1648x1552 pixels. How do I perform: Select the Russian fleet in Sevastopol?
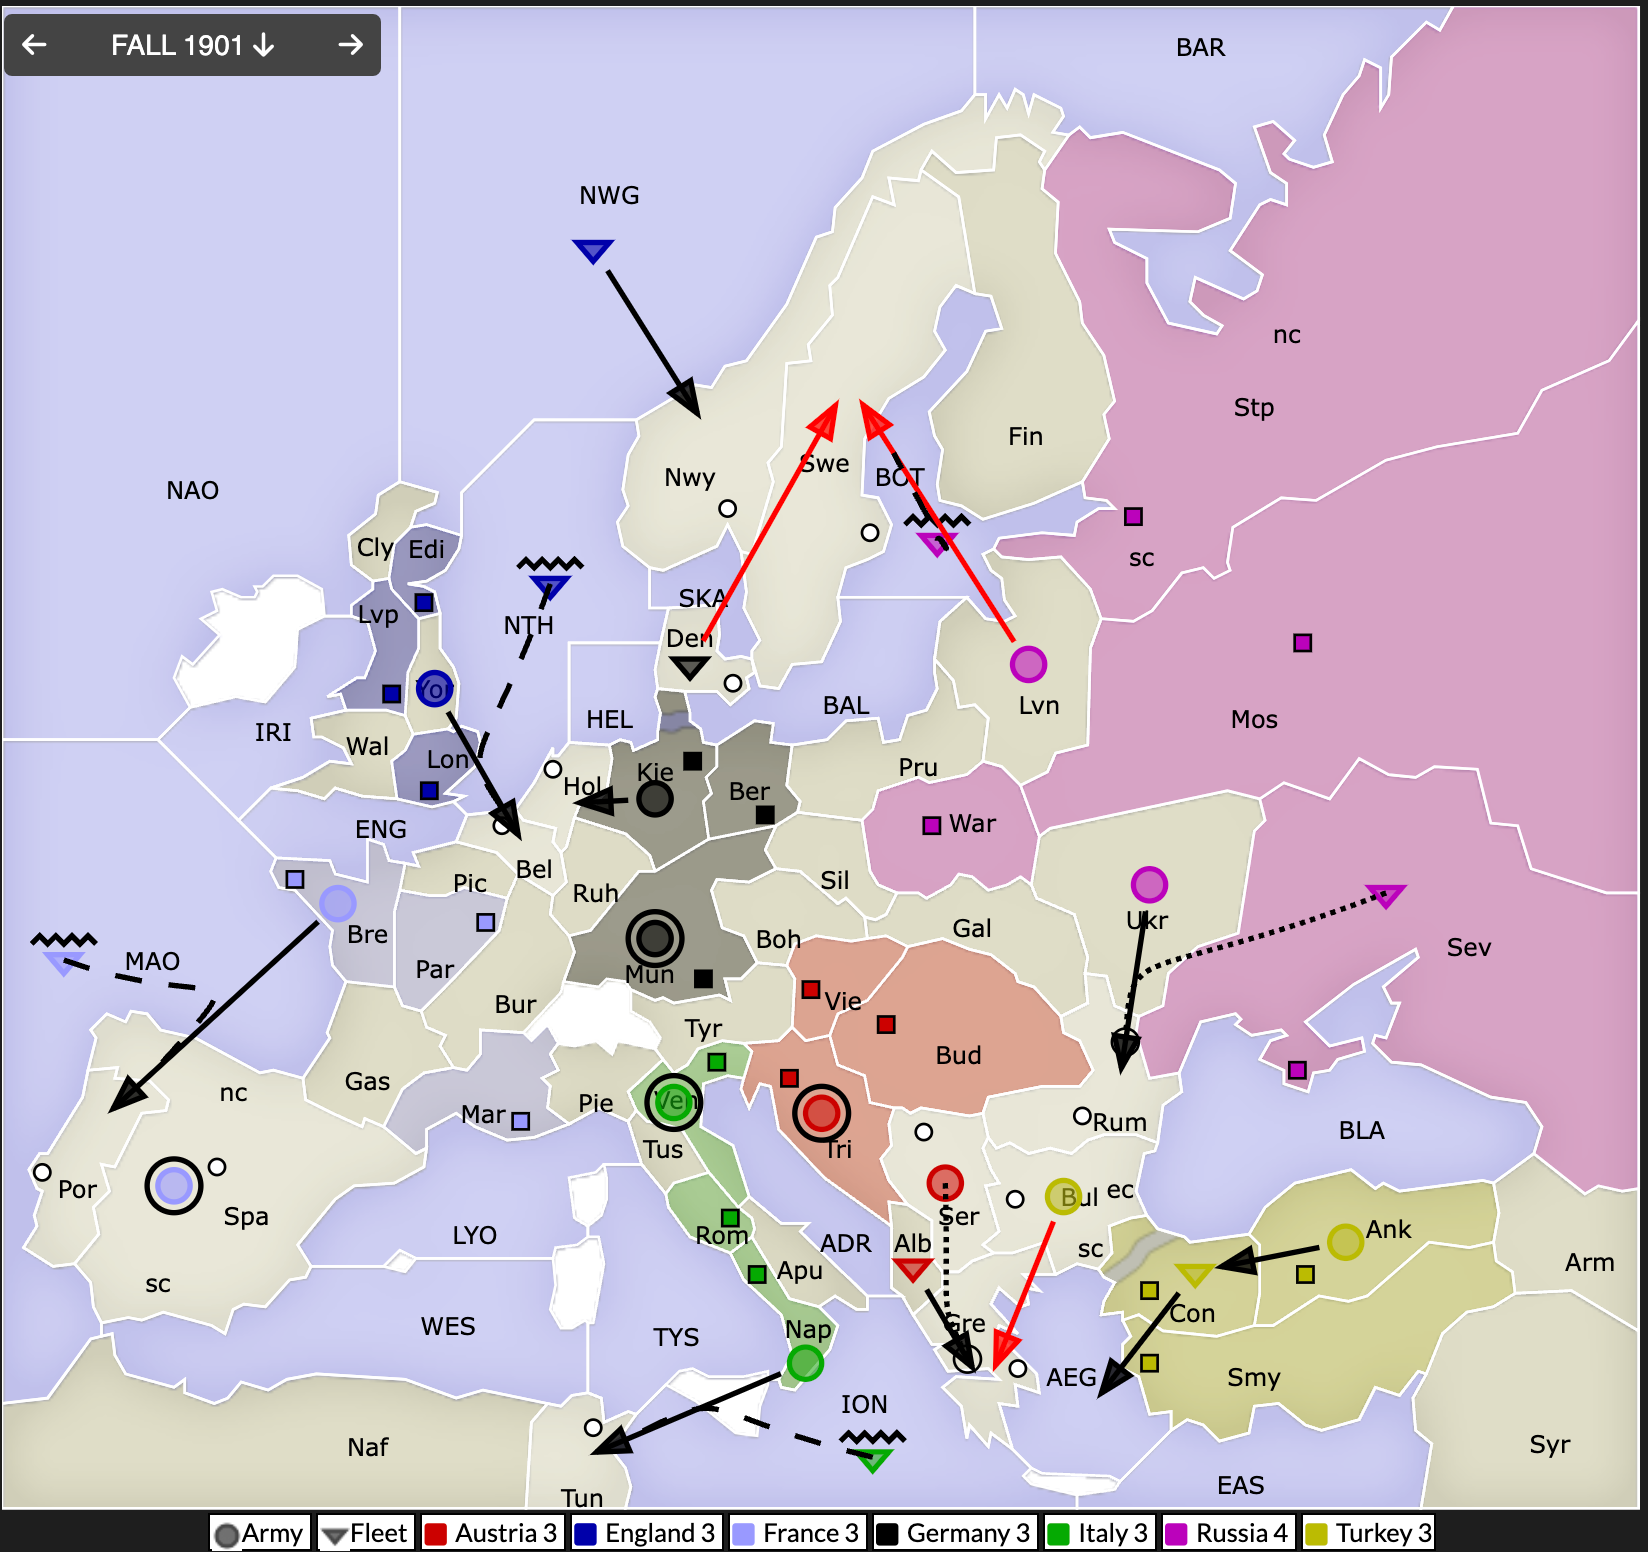coord(1386,894)
